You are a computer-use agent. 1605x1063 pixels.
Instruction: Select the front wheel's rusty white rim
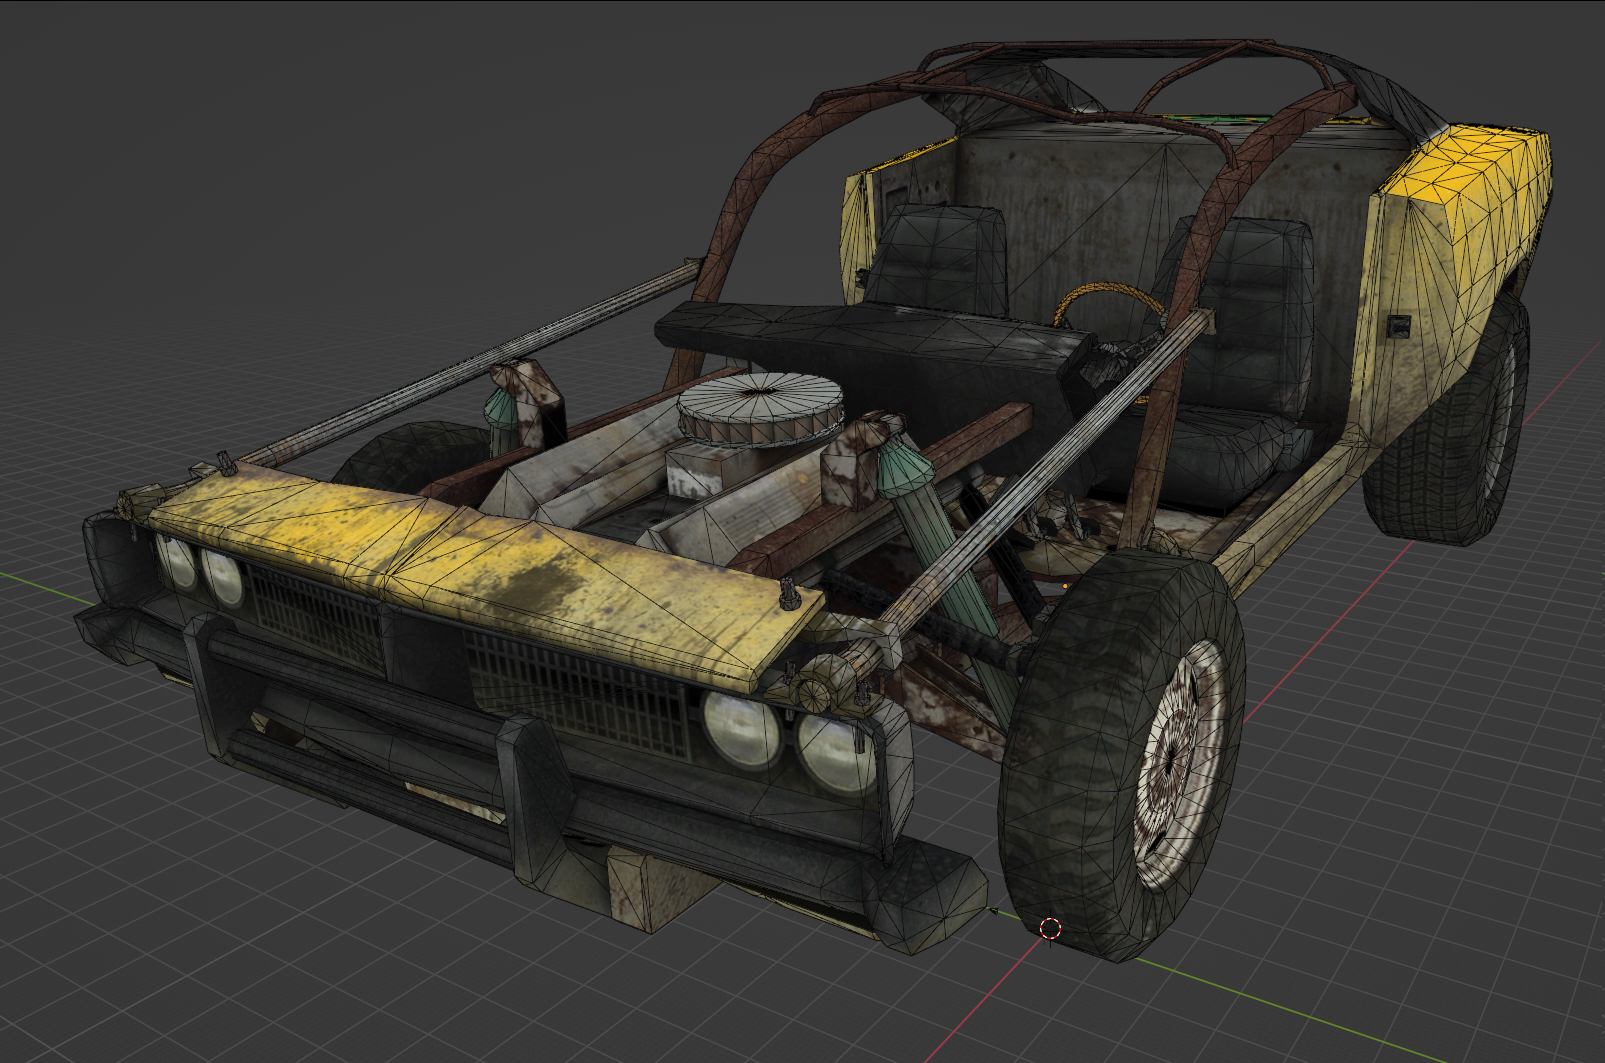tap(1181, 766)
